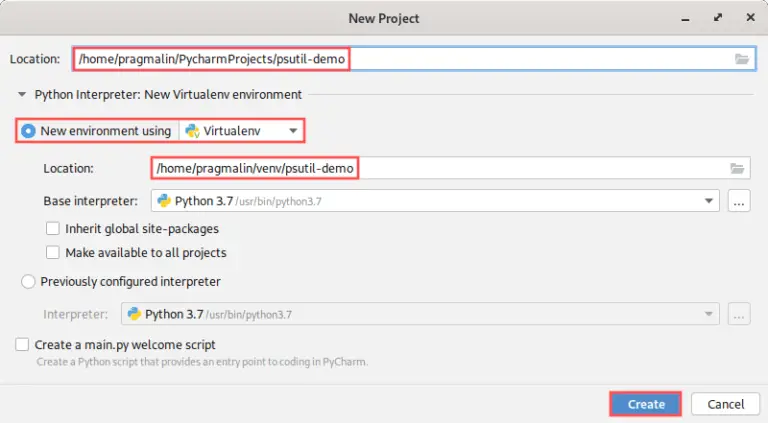768x423 pixels.
Task: Enable Create a main.py welcome script
Action: (22, 345)
